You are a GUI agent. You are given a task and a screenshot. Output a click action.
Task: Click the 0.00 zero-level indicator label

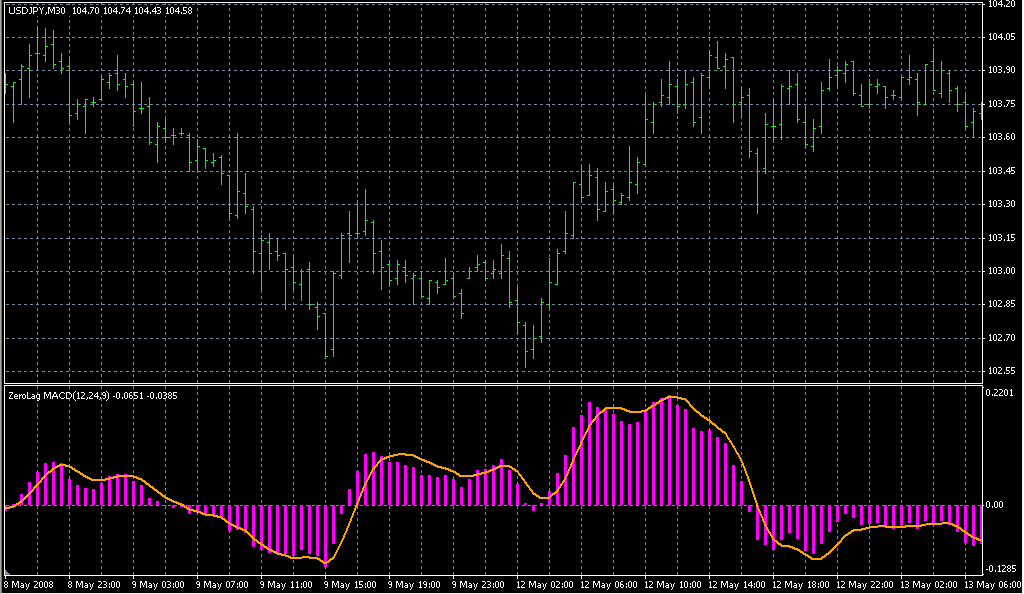[996, 505]
